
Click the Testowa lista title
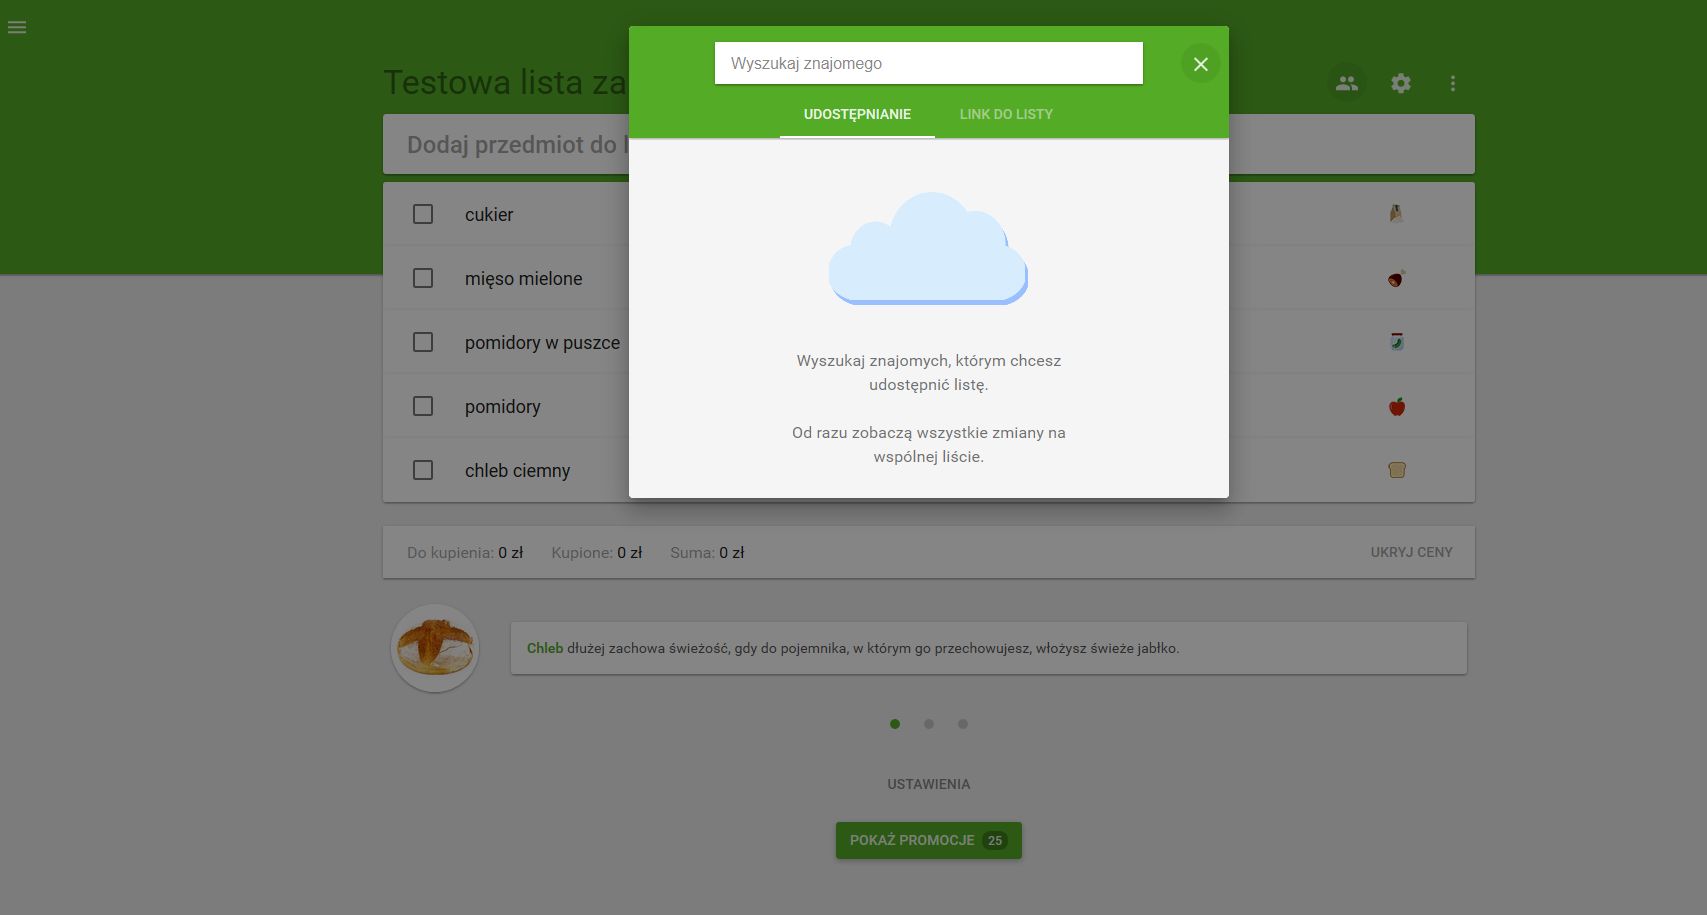[x=505, y=82]
